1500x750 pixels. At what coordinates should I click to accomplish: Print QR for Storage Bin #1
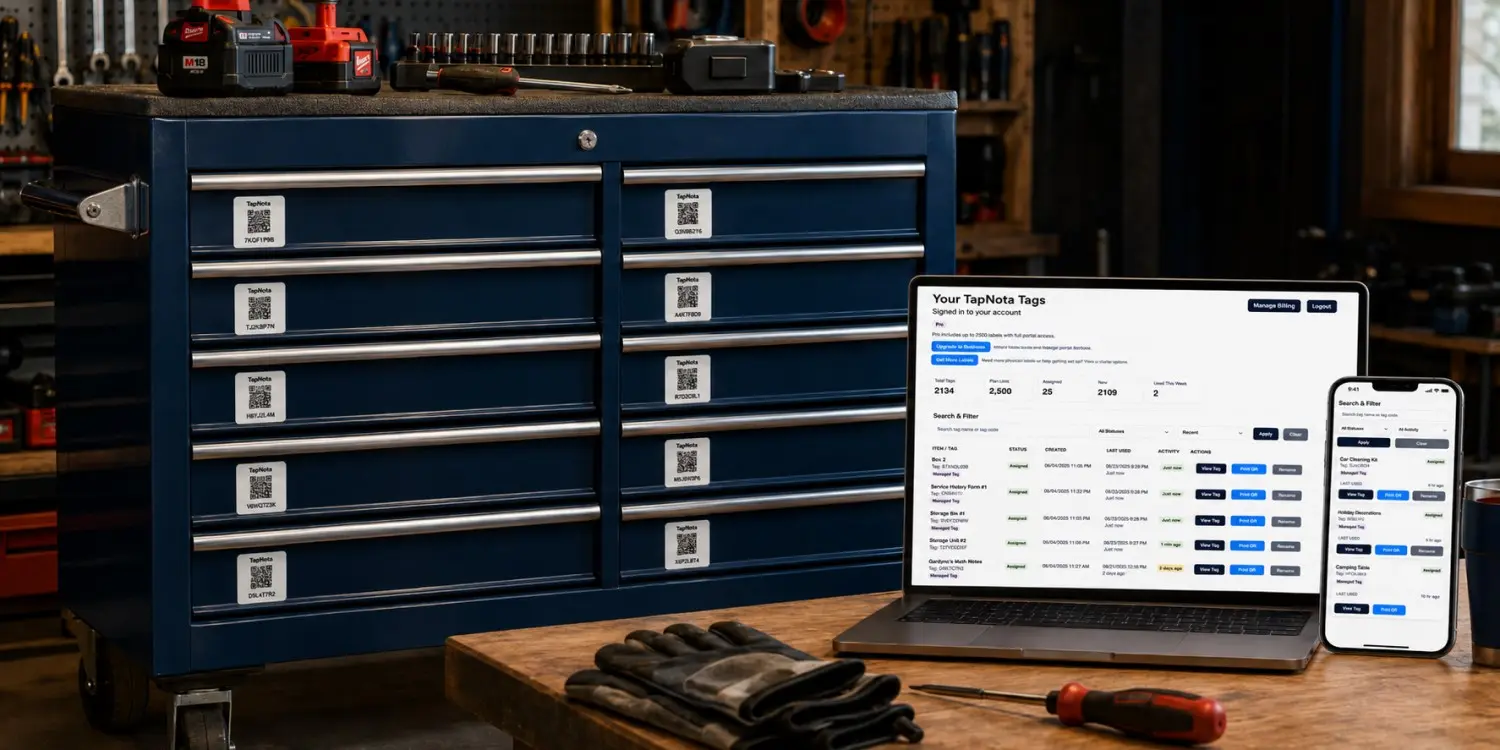[x=1247, y=522]
